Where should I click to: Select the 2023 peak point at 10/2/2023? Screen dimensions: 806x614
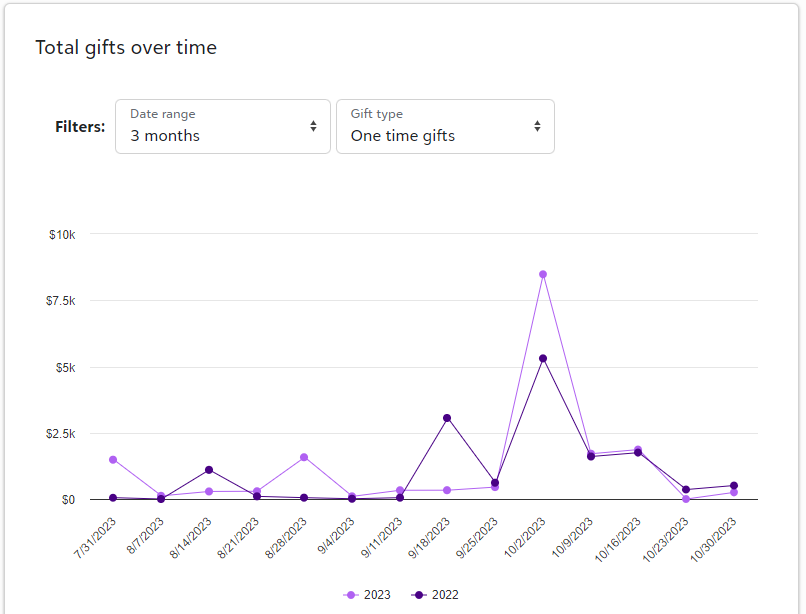click(x=543, y=274)
